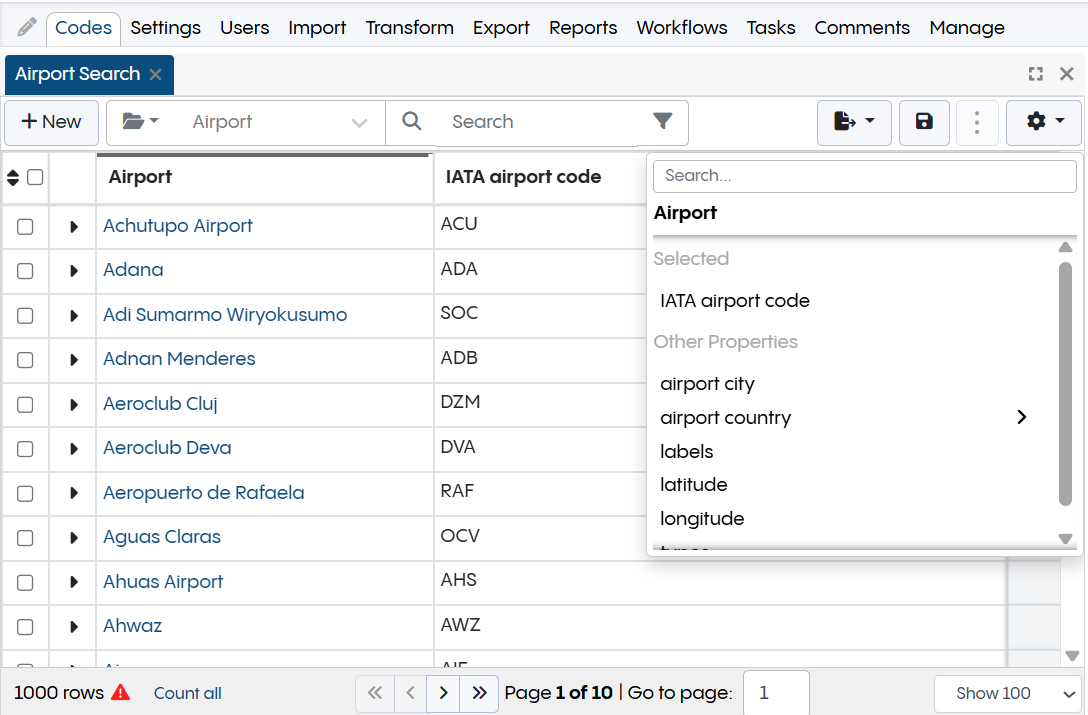The width and height of the screenshot is (1088, 715).
Task: Switch to the Settings menu tab
Action: [x=165, y=28]
